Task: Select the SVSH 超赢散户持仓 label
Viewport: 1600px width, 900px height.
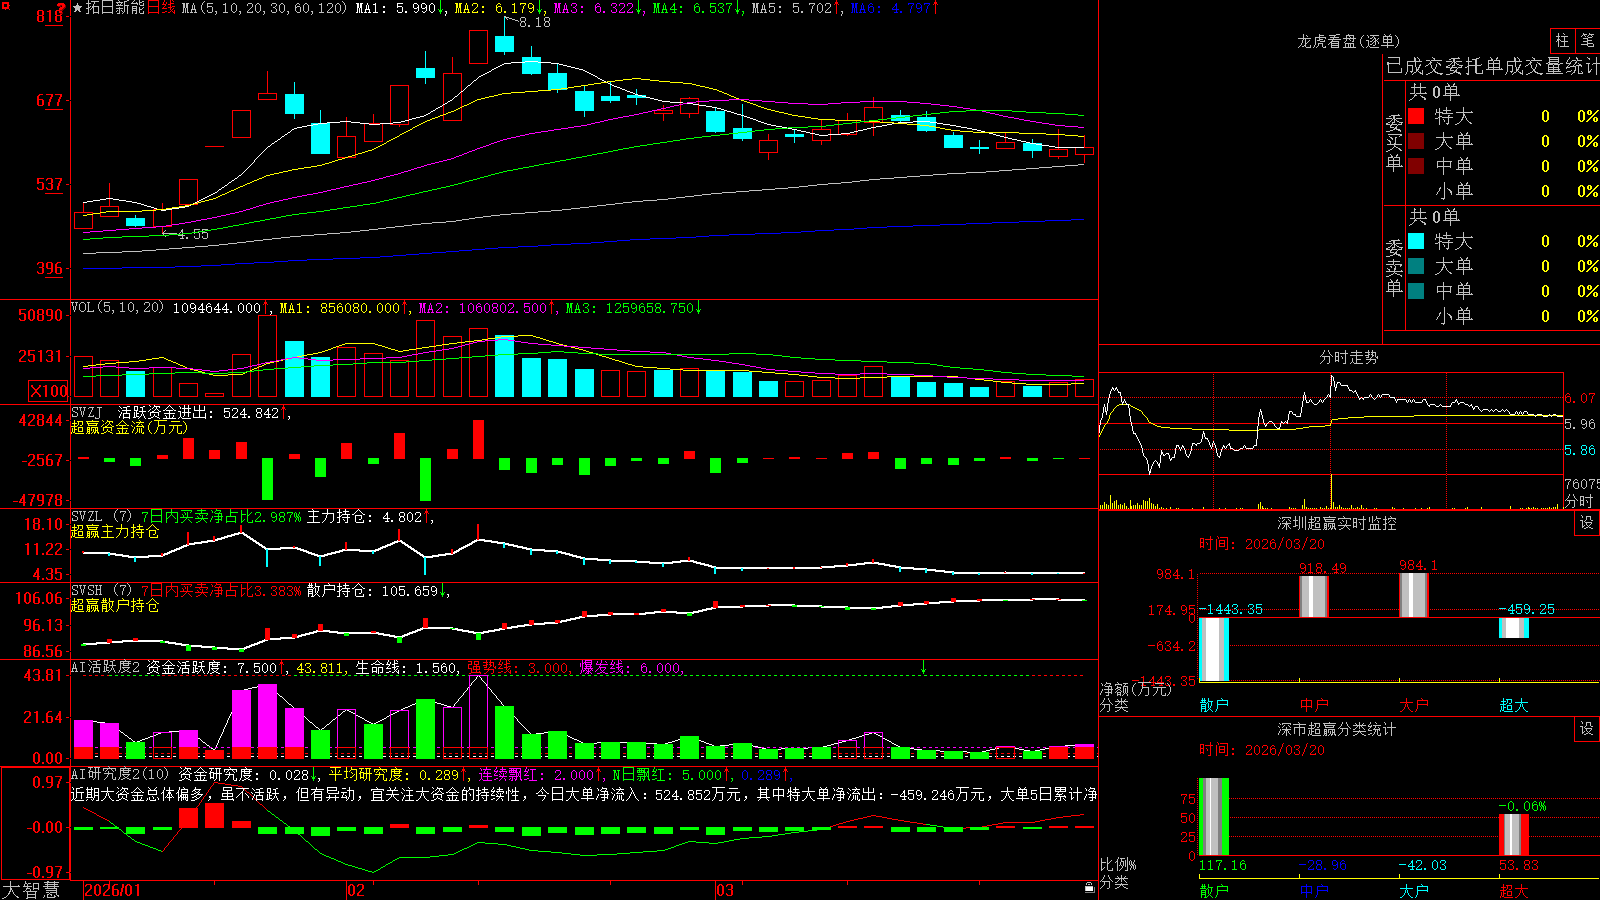Action: point(115,605)
